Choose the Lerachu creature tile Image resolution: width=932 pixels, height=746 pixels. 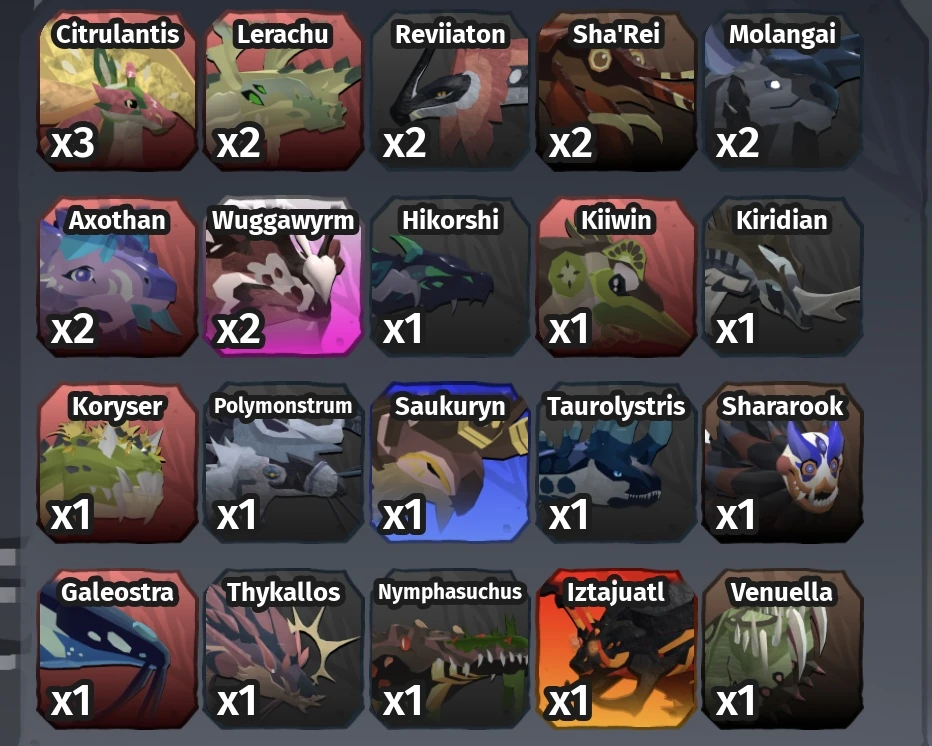284,91
